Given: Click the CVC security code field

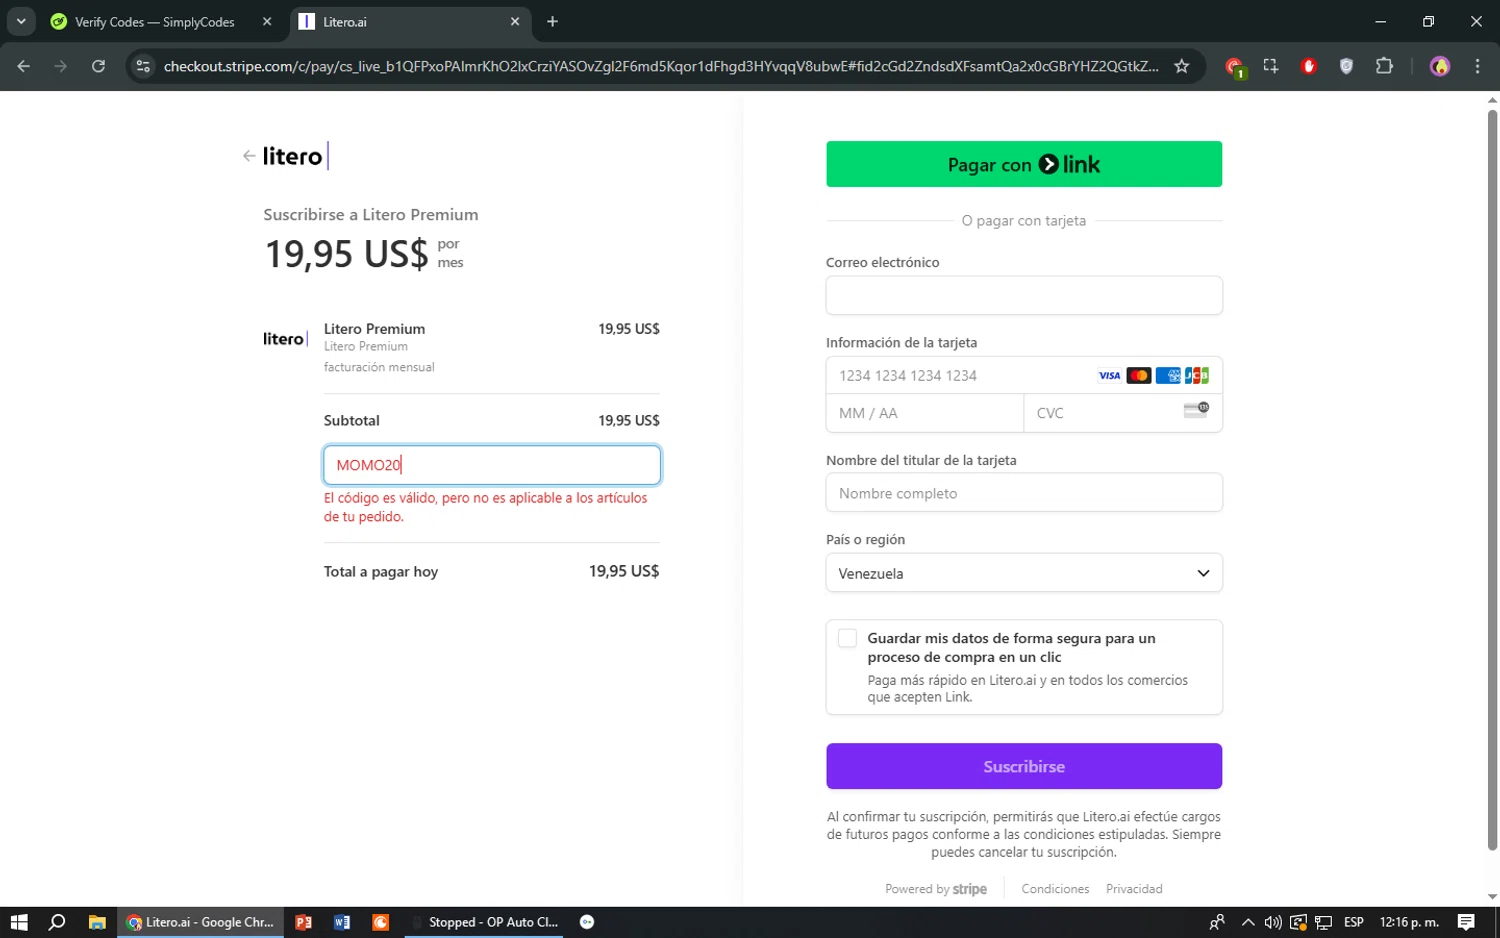Looking at the screenshot, I should 1123,413.
